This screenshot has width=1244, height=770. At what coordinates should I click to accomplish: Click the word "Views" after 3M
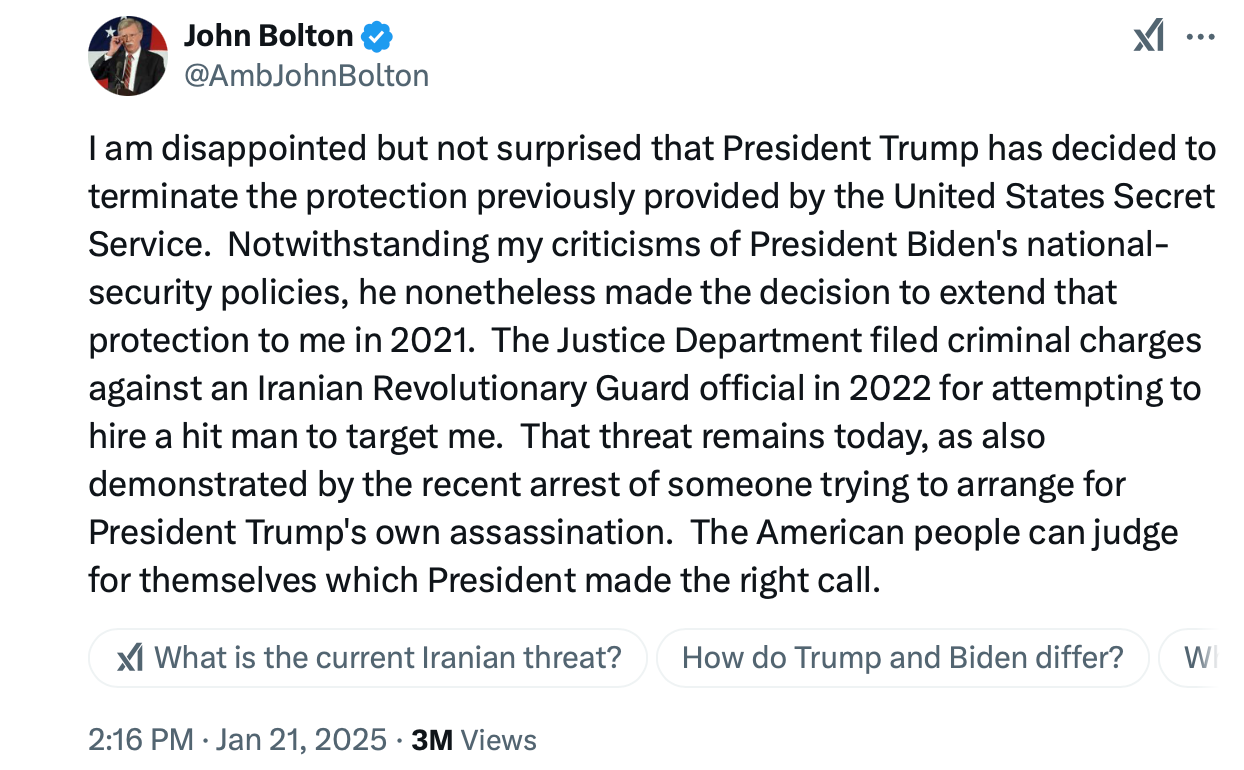tap(499, 740)
